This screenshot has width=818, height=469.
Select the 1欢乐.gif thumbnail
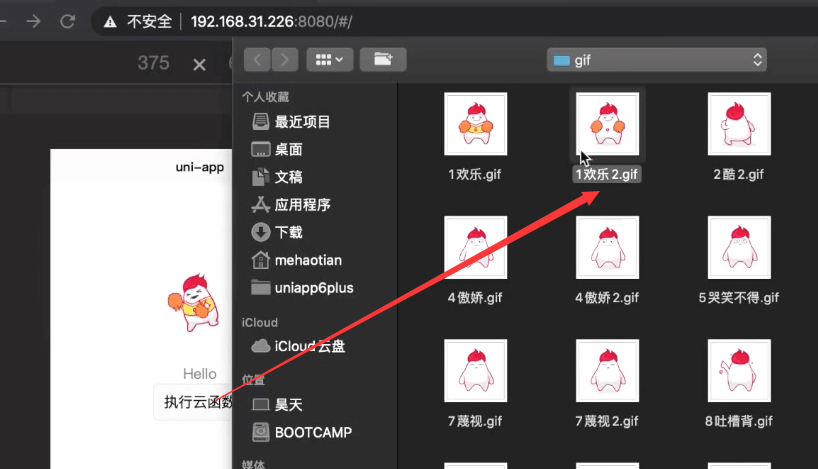tap(475, 124)
